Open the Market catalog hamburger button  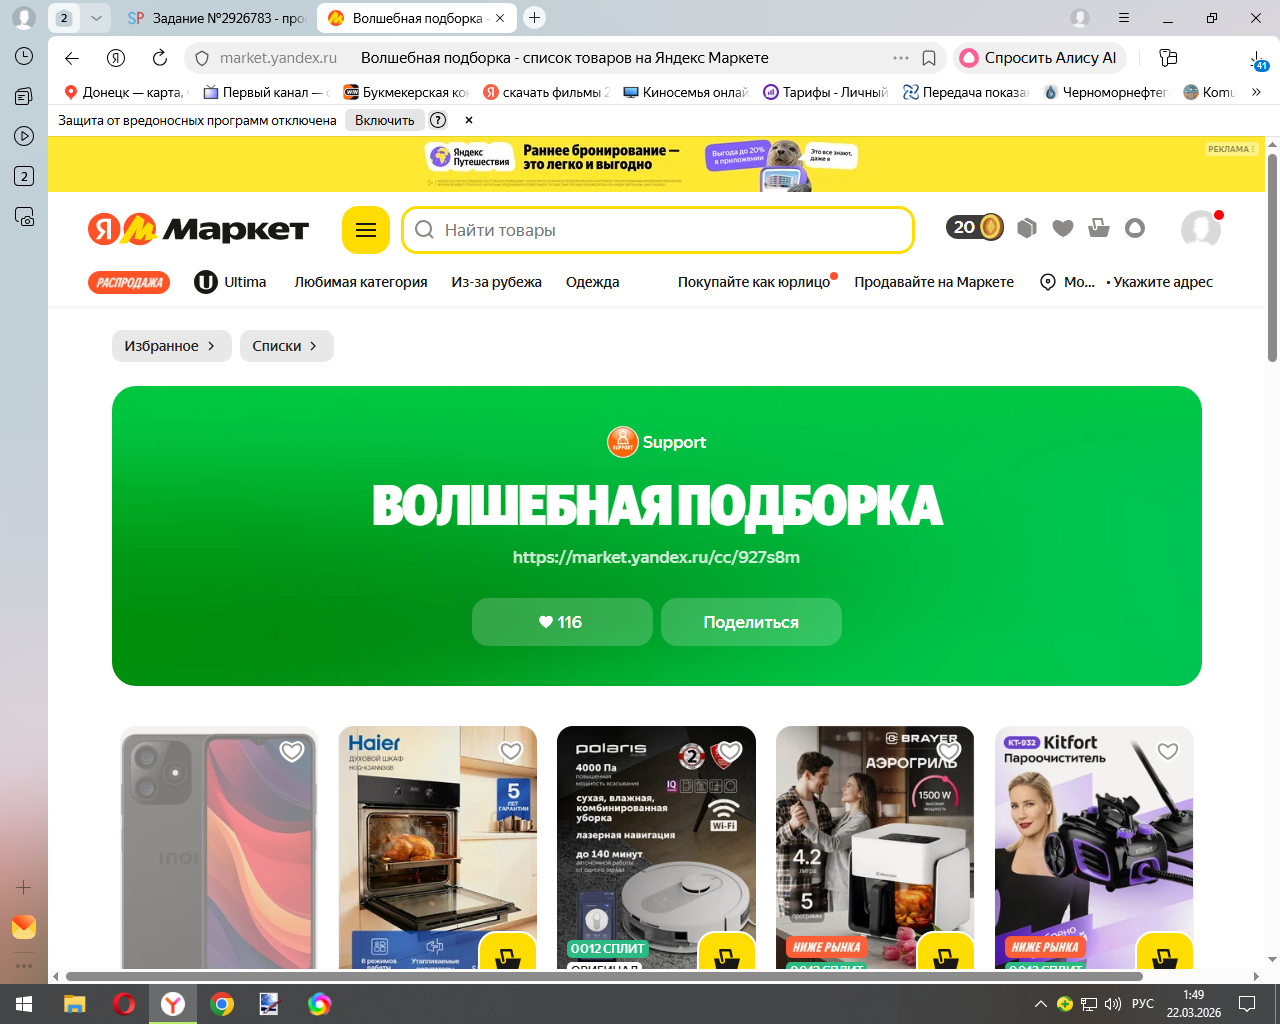pos(366,230)
